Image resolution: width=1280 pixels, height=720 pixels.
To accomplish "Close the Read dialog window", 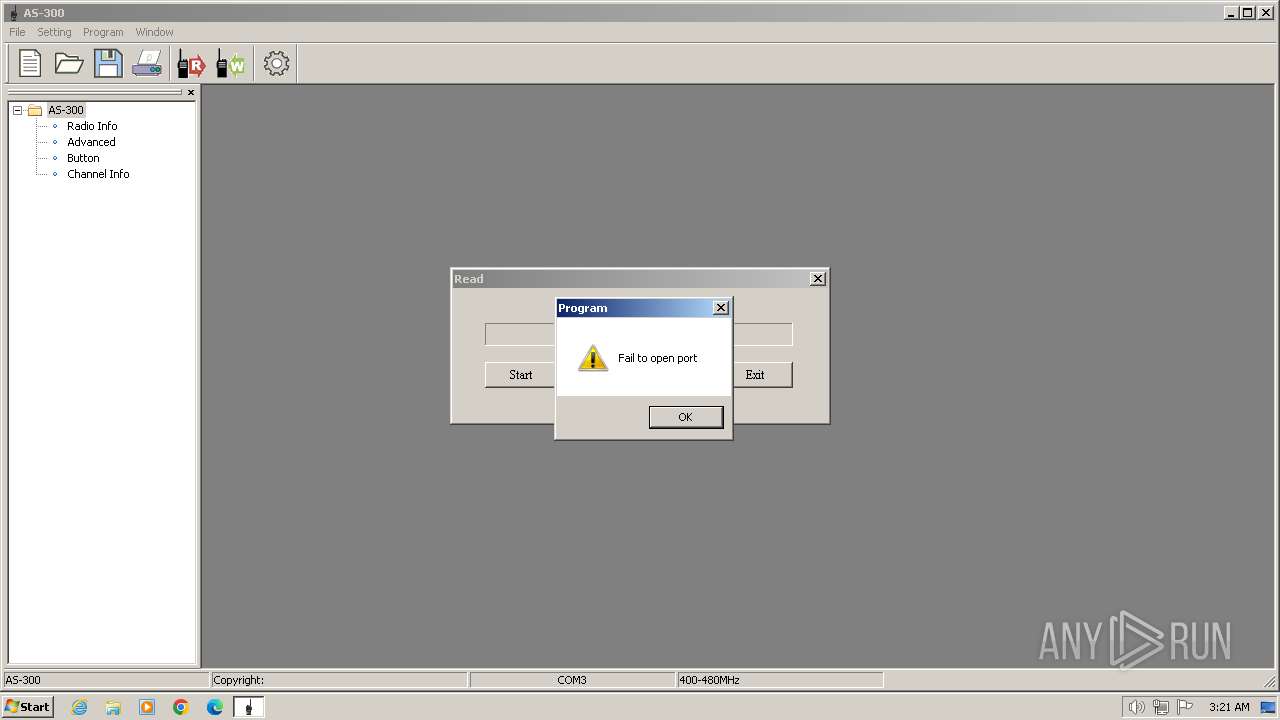I will click(818, 279).
